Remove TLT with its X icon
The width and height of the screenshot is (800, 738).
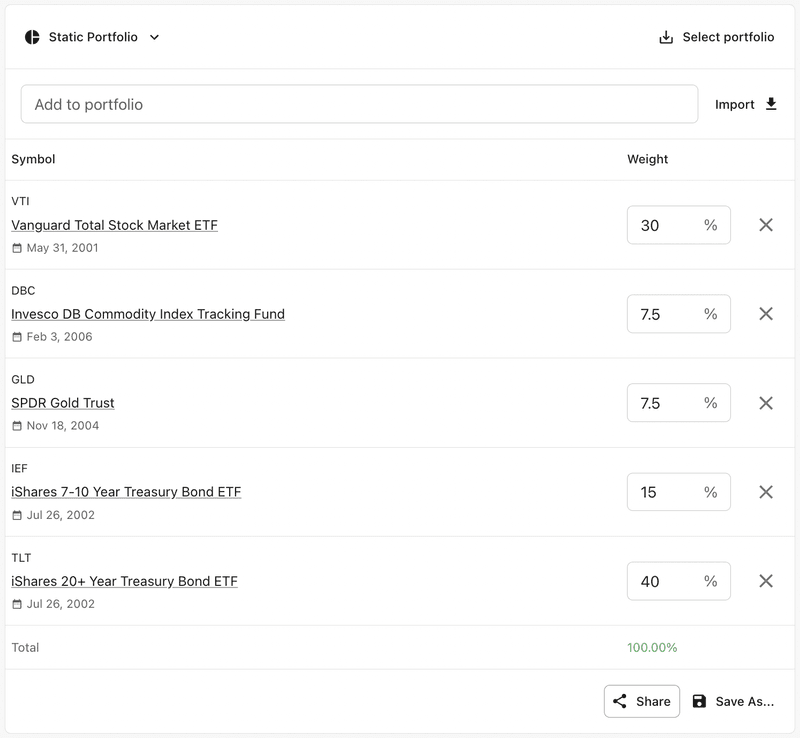pyautogui.click(x=766, y=581)
